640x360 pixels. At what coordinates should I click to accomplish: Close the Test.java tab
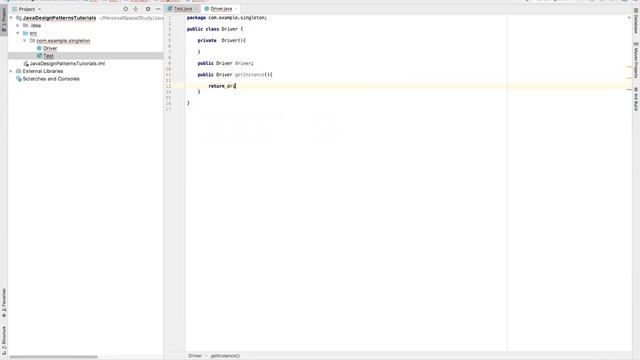click(197, 9)
